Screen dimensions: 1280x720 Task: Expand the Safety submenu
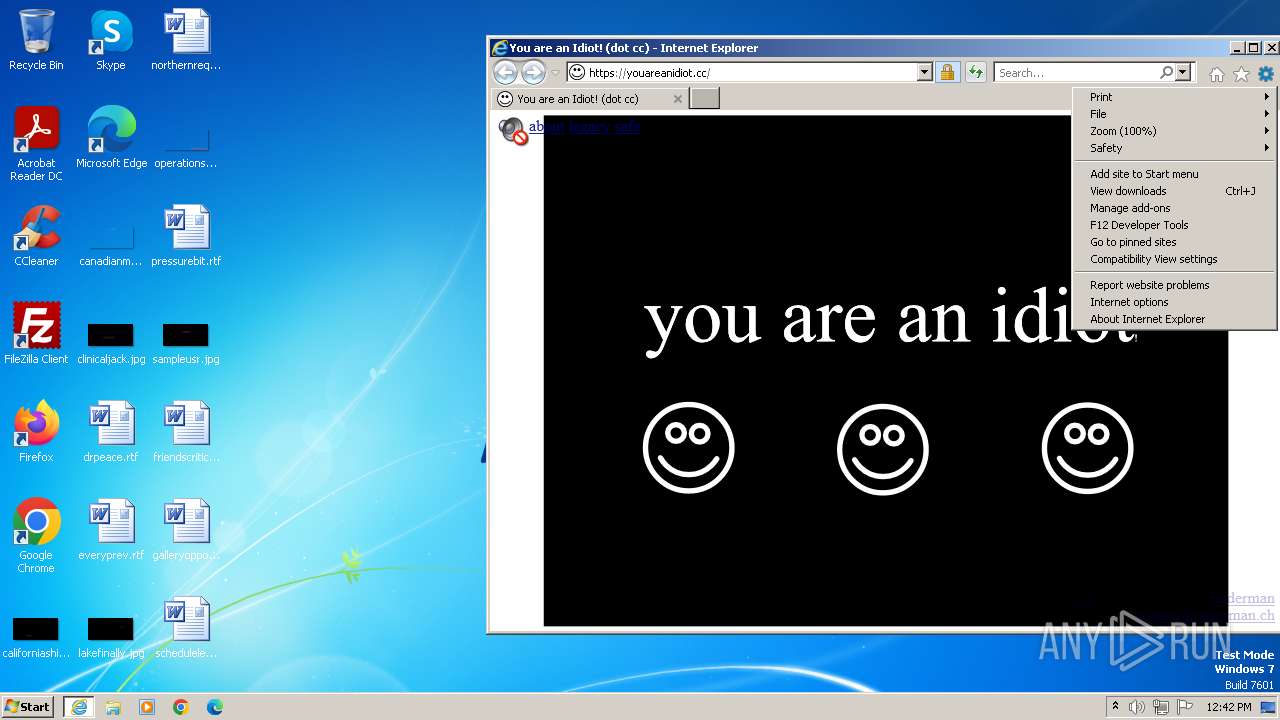coord(1174,148)
